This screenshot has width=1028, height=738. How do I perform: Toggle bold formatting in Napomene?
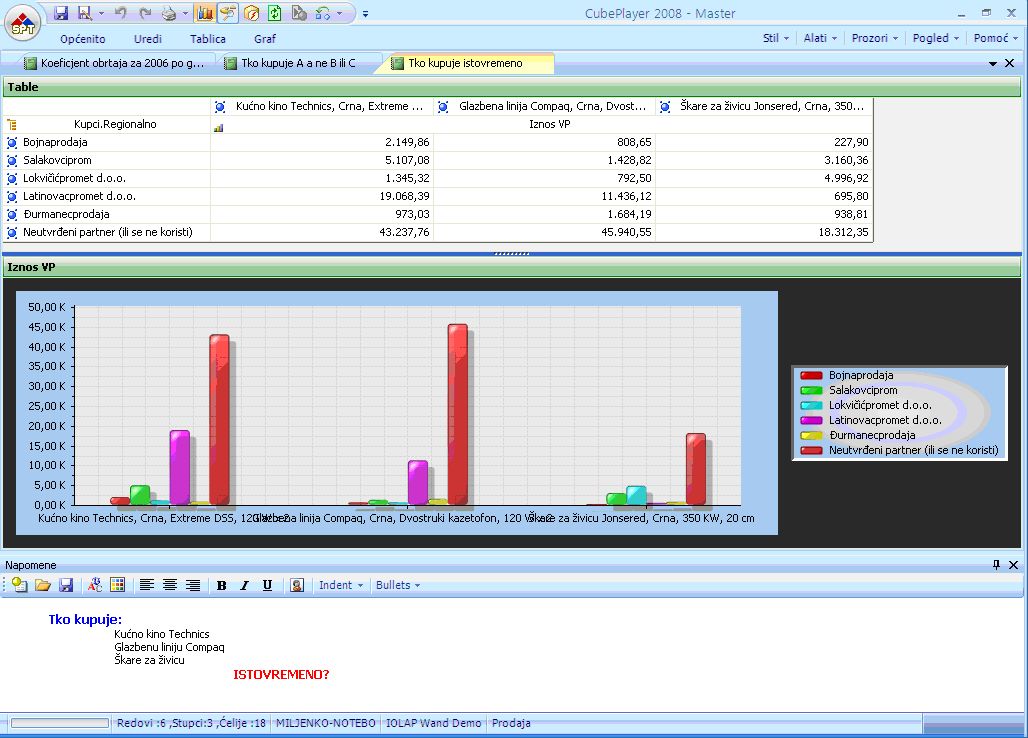click(x=222, y=585)
